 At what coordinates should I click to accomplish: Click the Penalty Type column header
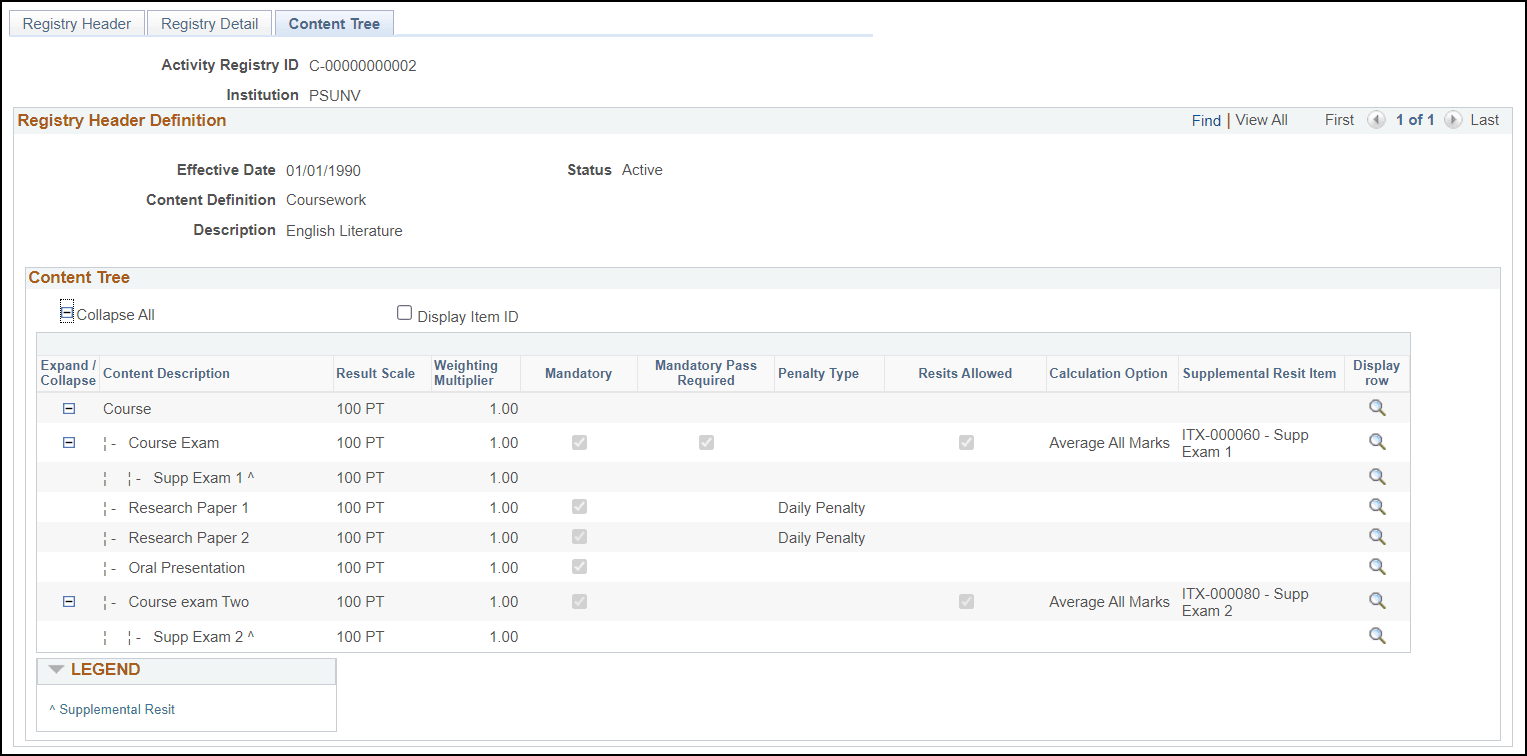(x=818, y=373)
